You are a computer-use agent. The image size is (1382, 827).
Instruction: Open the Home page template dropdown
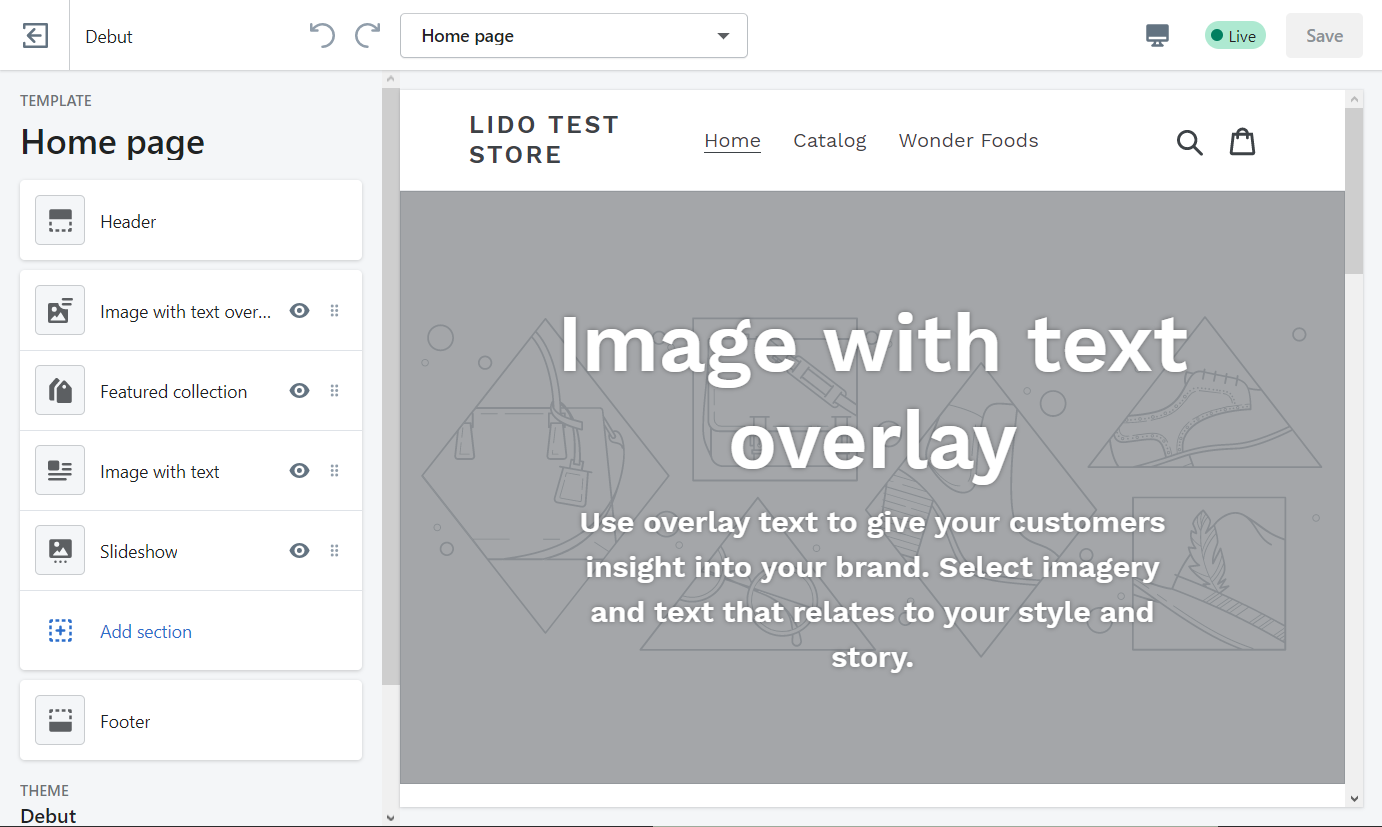(x=573, y=36)
